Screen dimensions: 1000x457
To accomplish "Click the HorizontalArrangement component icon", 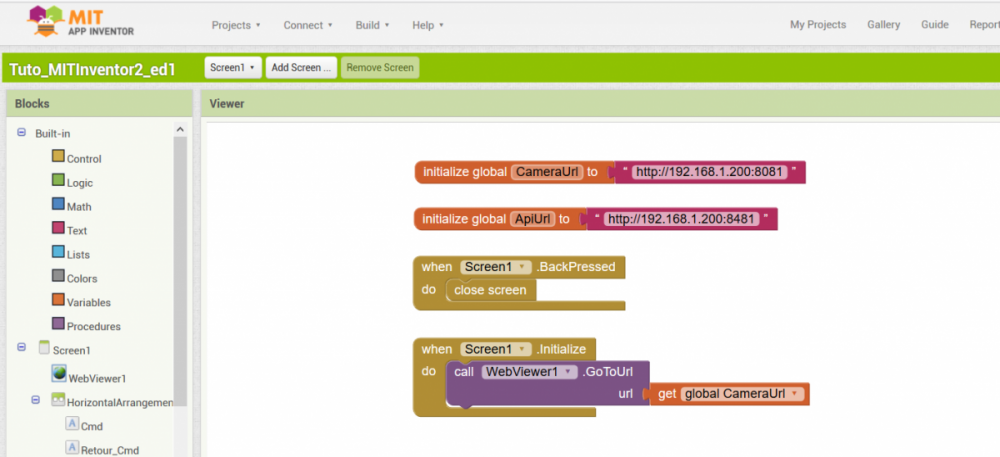I will tap(59, 400).
